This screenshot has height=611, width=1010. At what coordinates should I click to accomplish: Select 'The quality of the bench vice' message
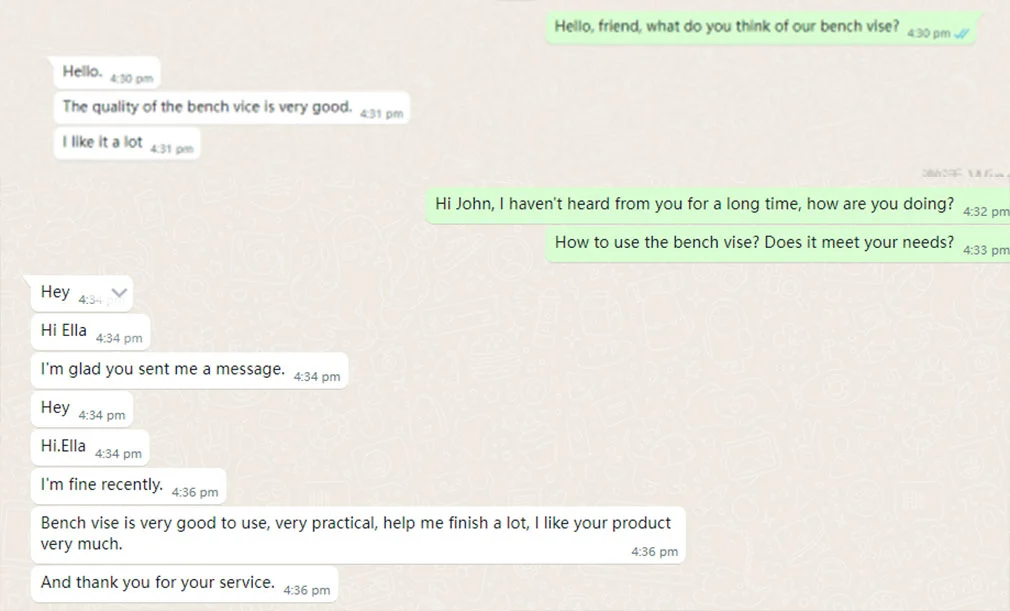pos(207,107)
